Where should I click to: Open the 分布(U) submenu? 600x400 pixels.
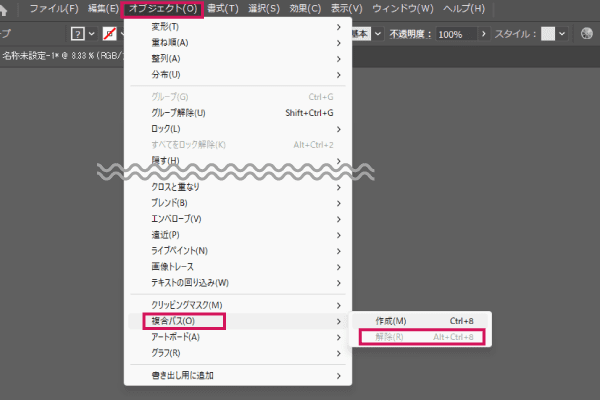point(238,75)
